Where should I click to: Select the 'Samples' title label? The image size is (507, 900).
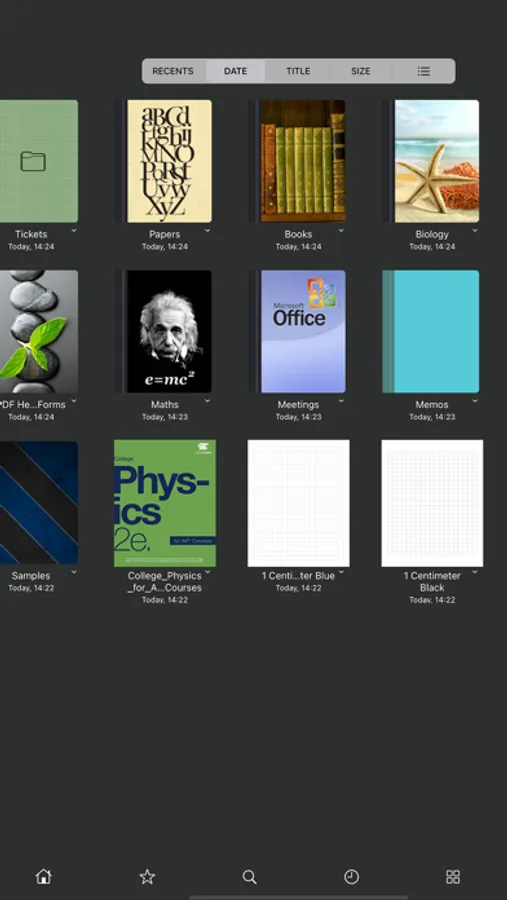coord(31,576)
